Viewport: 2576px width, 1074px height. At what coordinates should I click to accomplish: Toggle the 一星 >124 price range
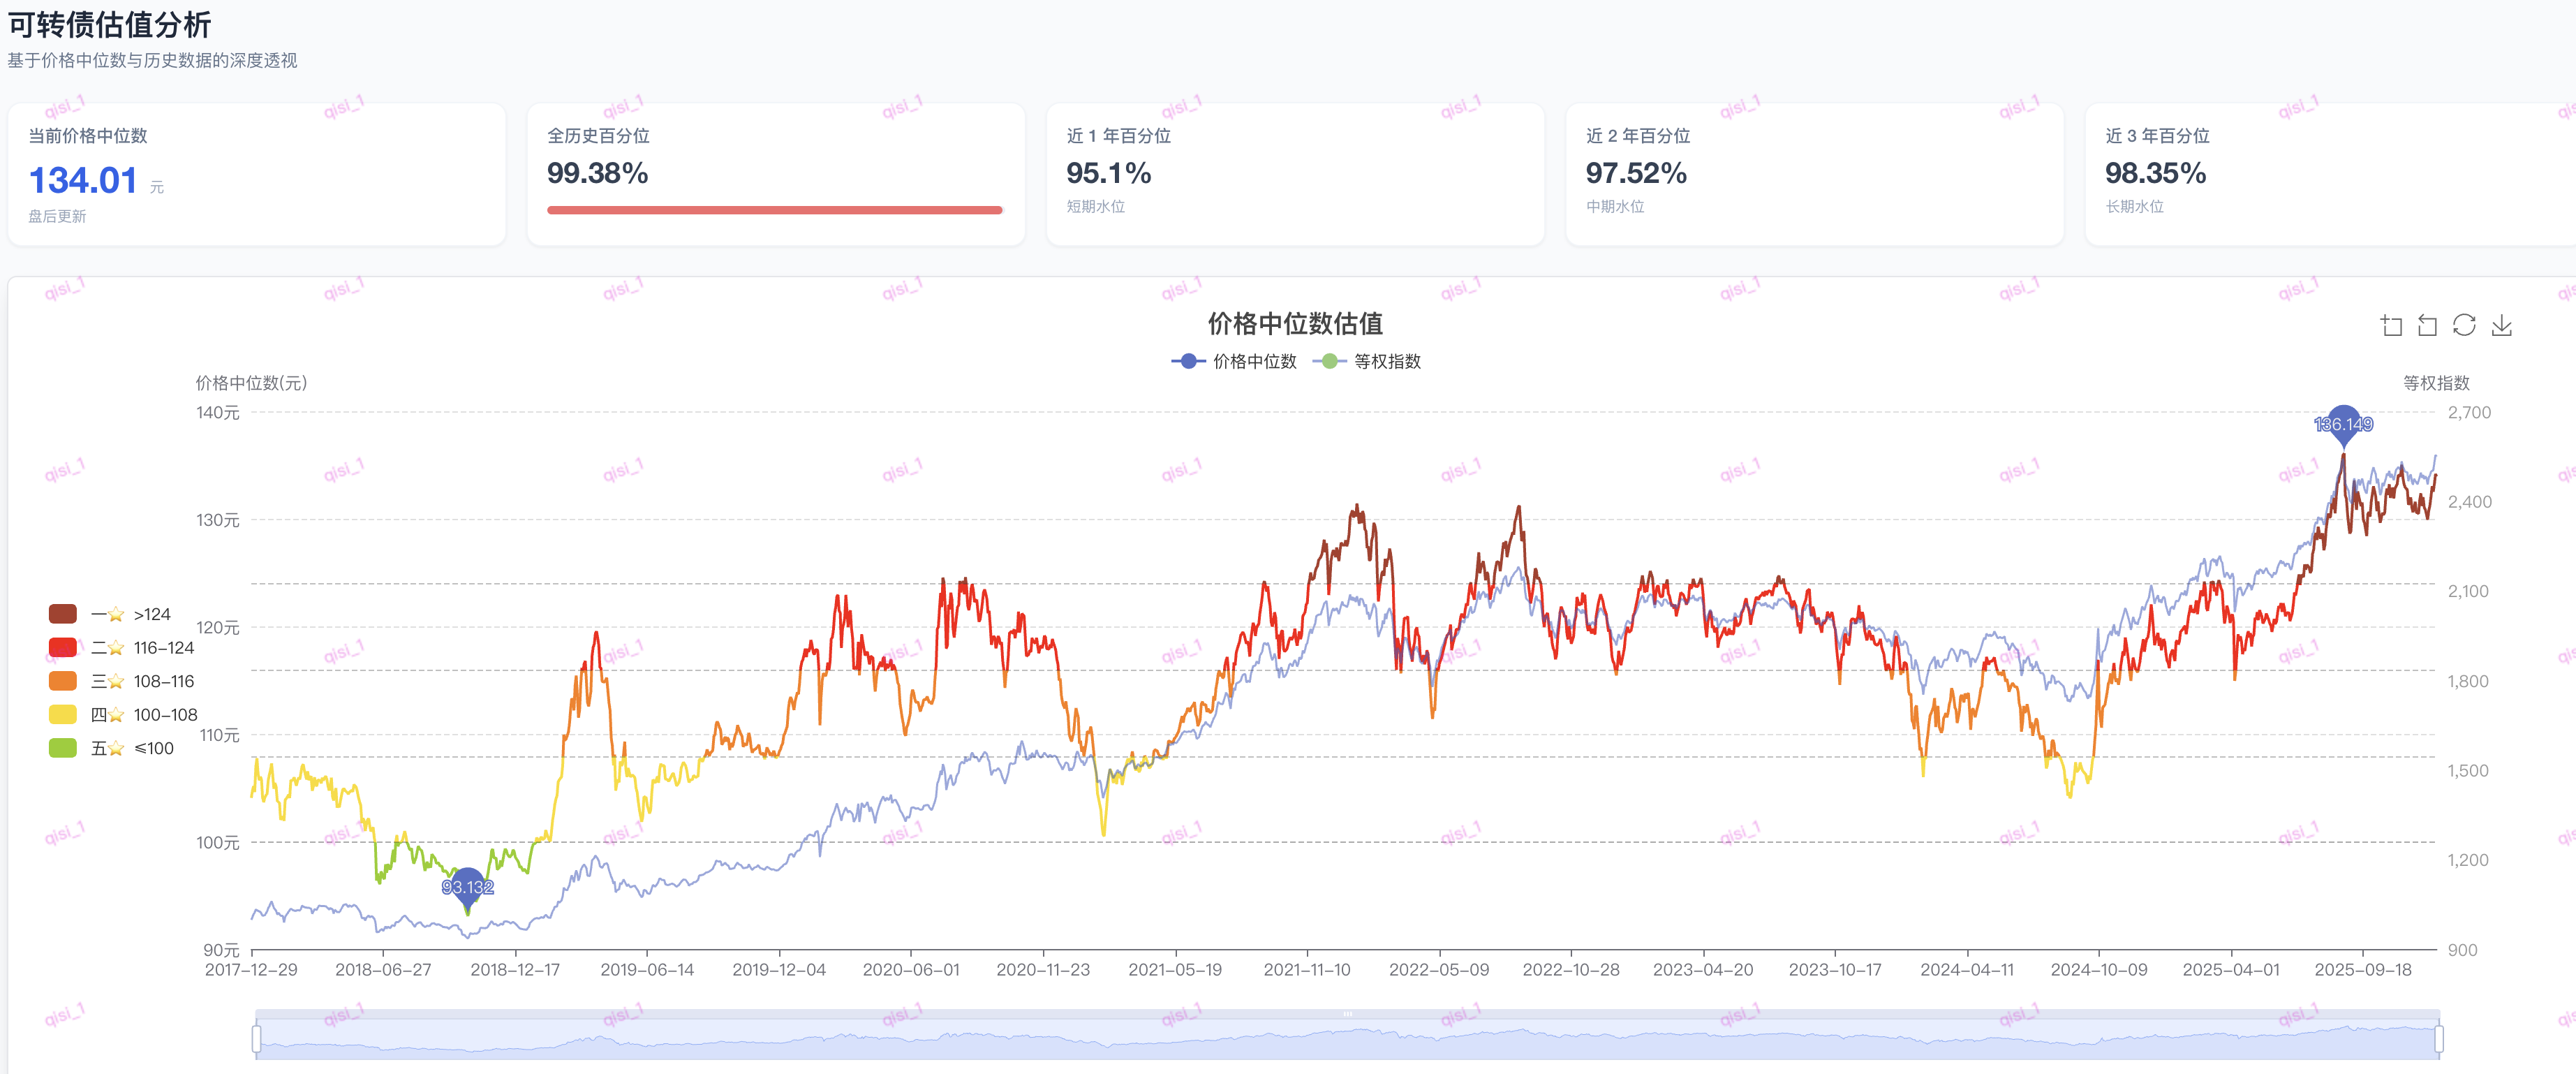pos(63,614)
